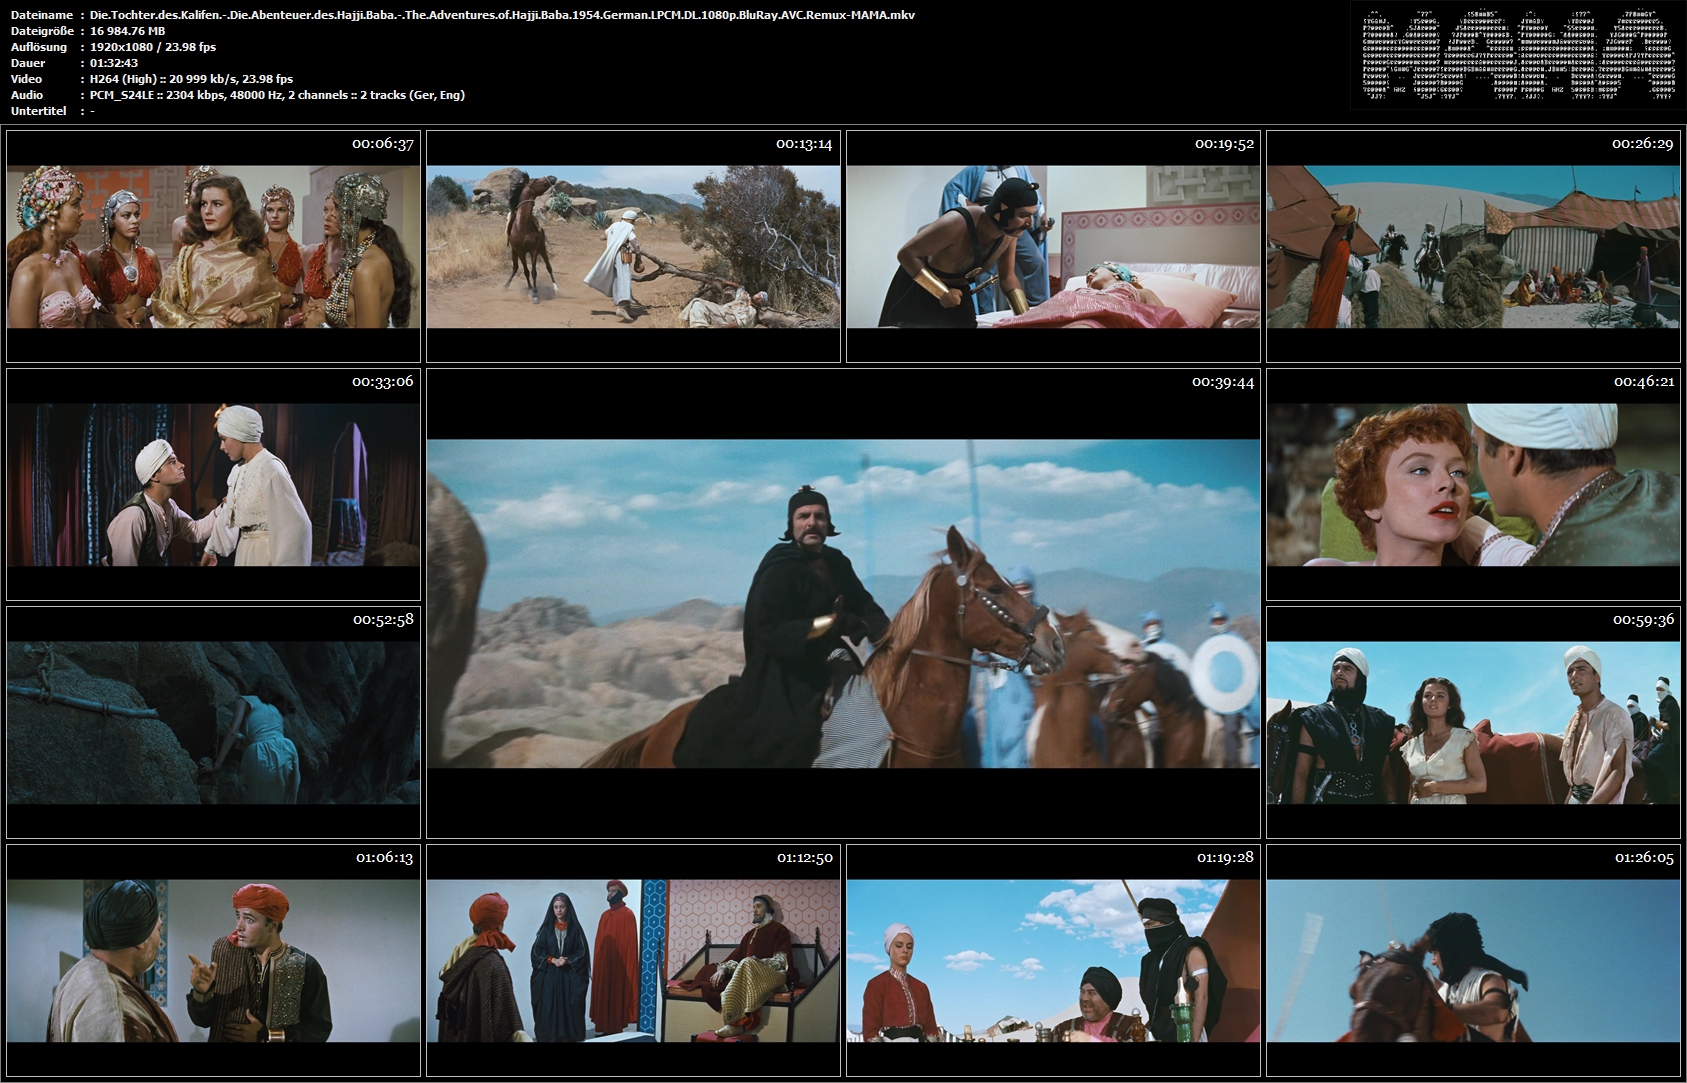
Task: Click the mkv file name text
Action: click(x=502, y=15)
